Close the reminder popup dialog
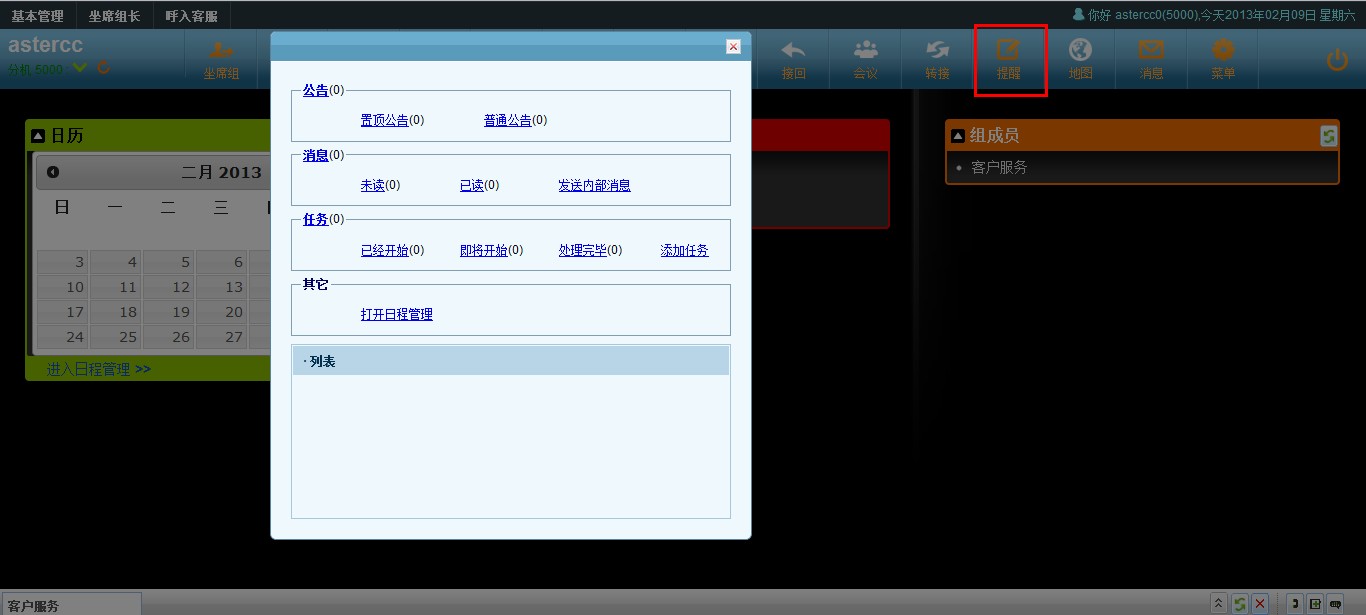1366x615 pixels. point(733,47)
